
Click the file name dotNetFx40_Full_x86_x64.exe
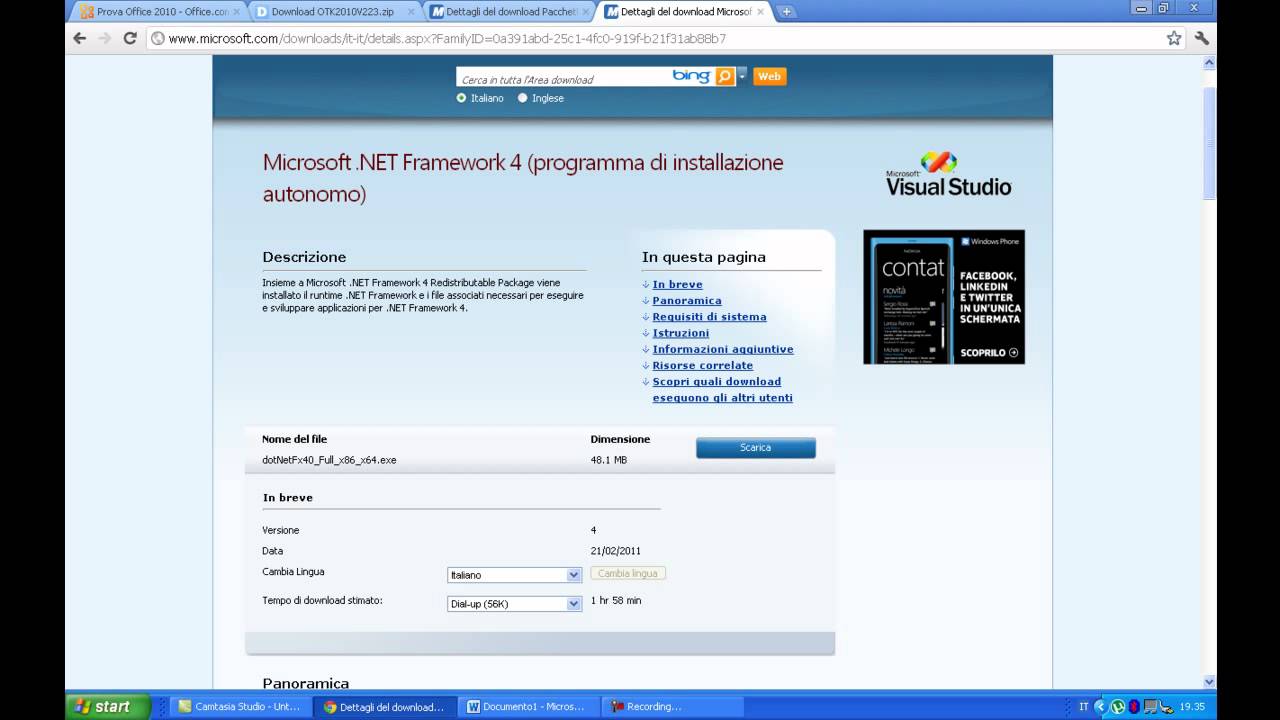click(329, 460)
